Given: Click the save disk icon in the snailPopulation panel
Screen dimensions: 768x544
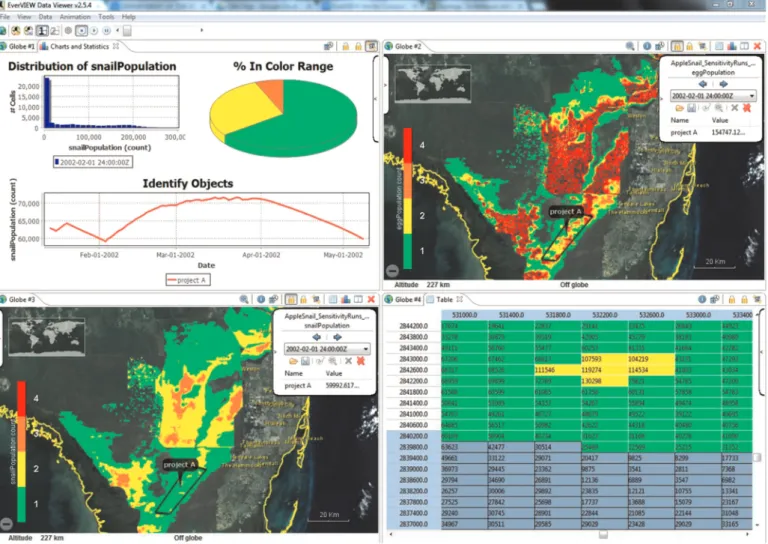Looking at the screenshot, I should click(x=305, y=361).
